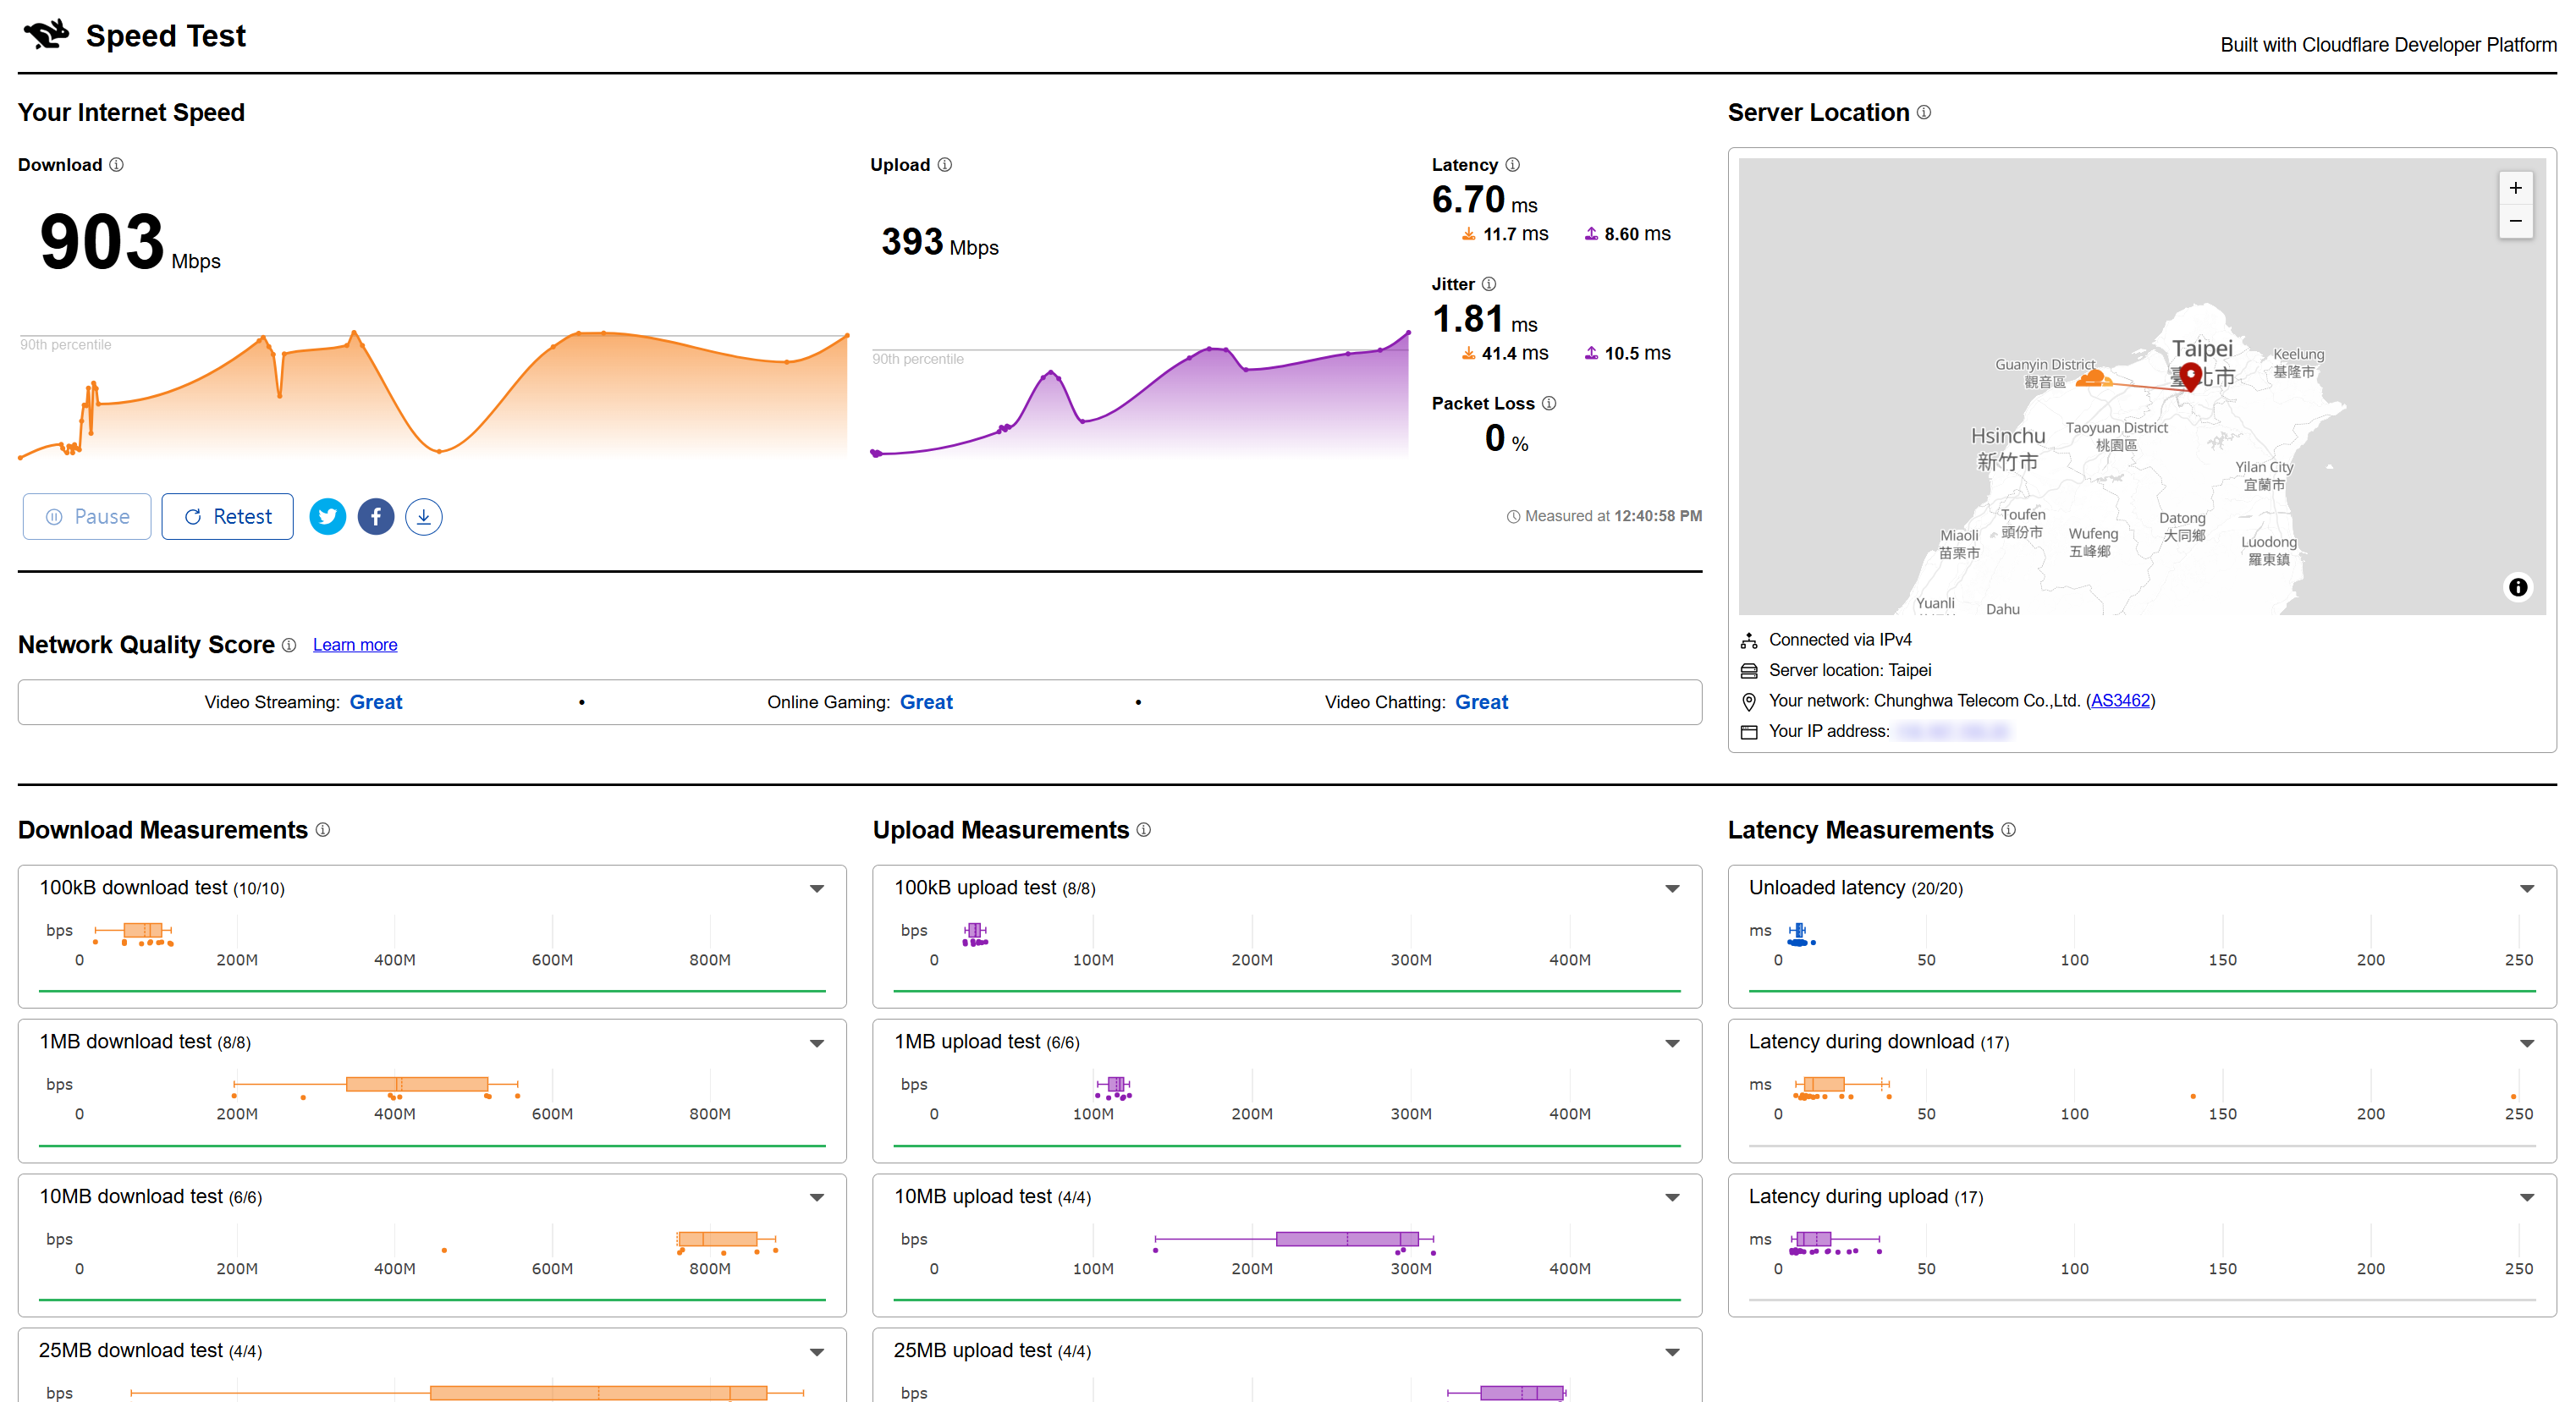Open the Learn more link

pos(354,645)
